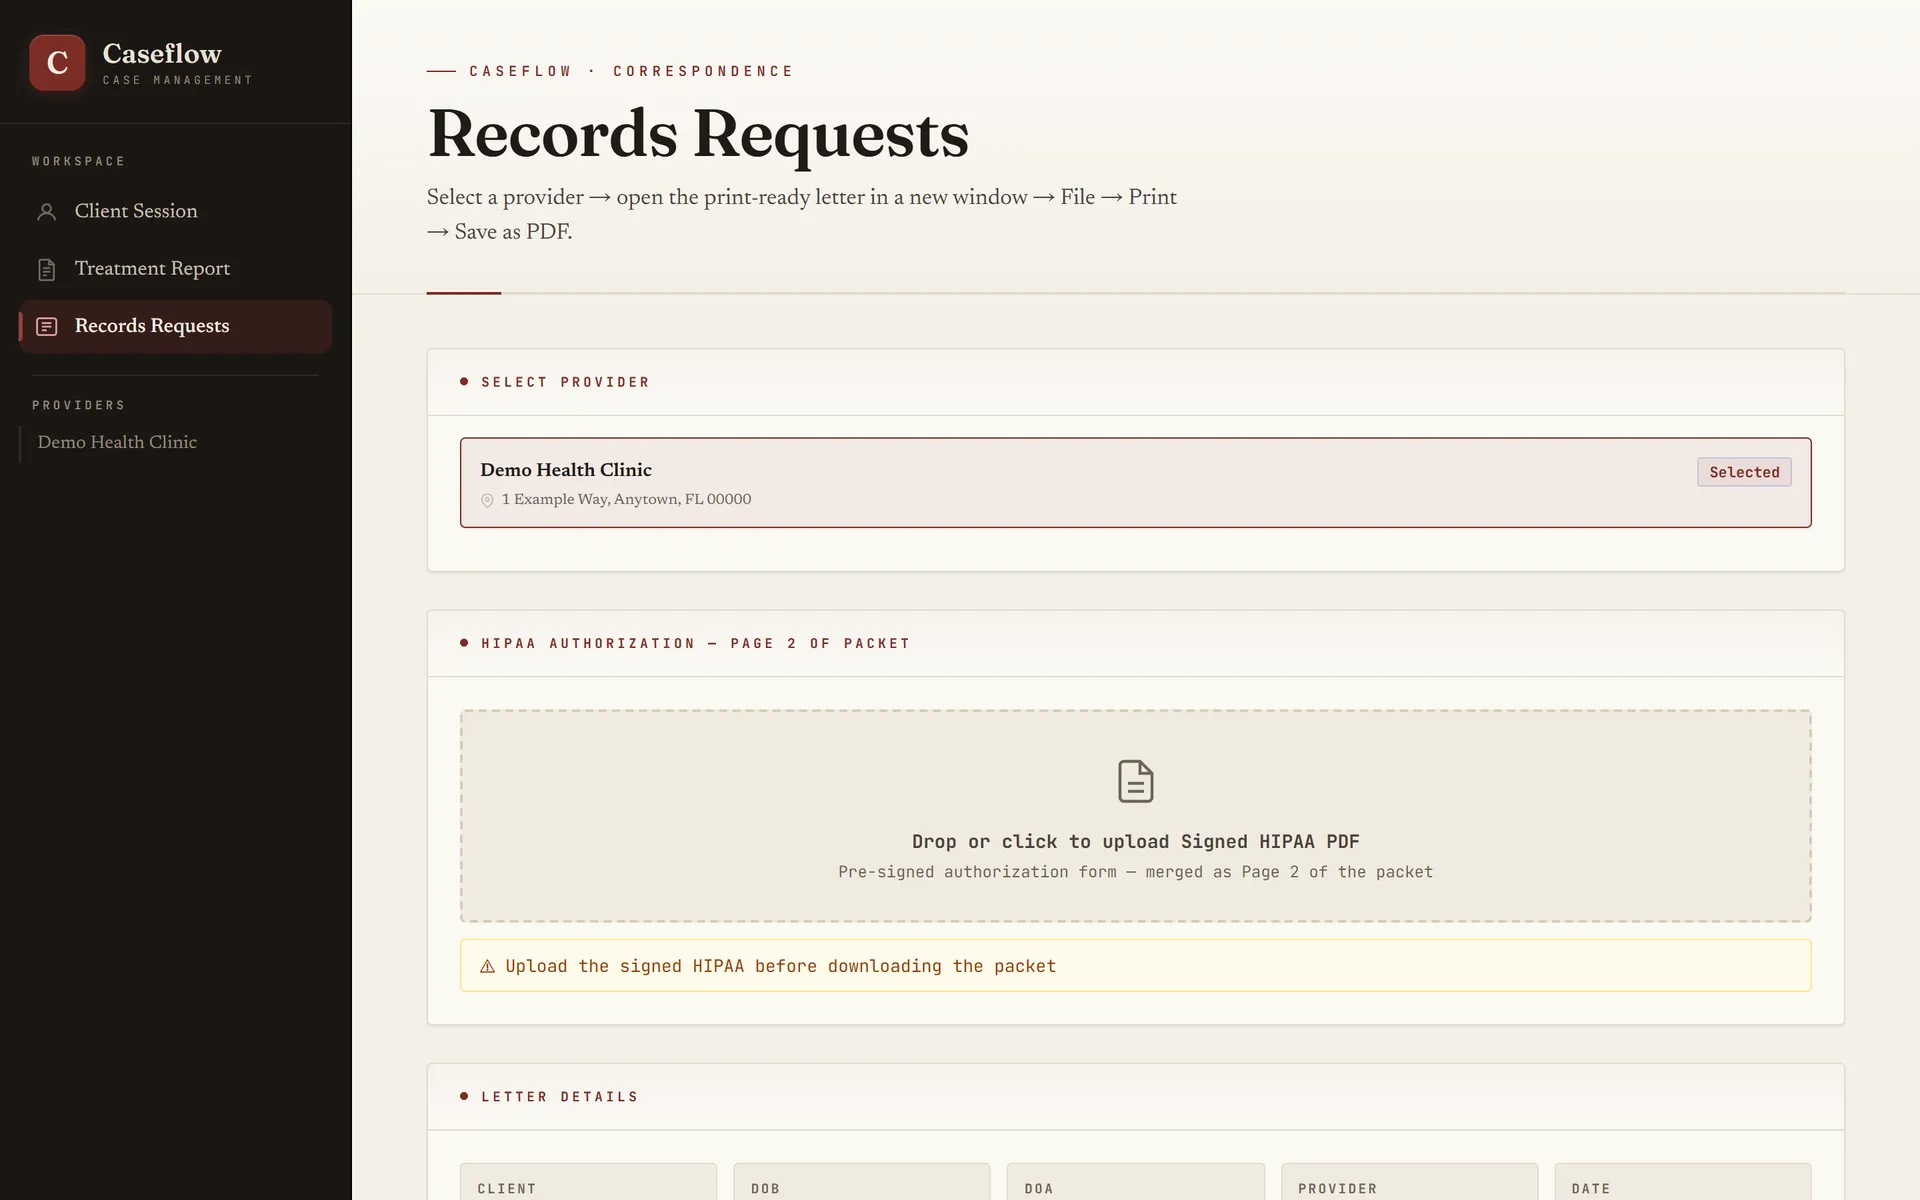Click the Workspace sidebar section label
The image size is (1920, 1200).
point(78,161)
